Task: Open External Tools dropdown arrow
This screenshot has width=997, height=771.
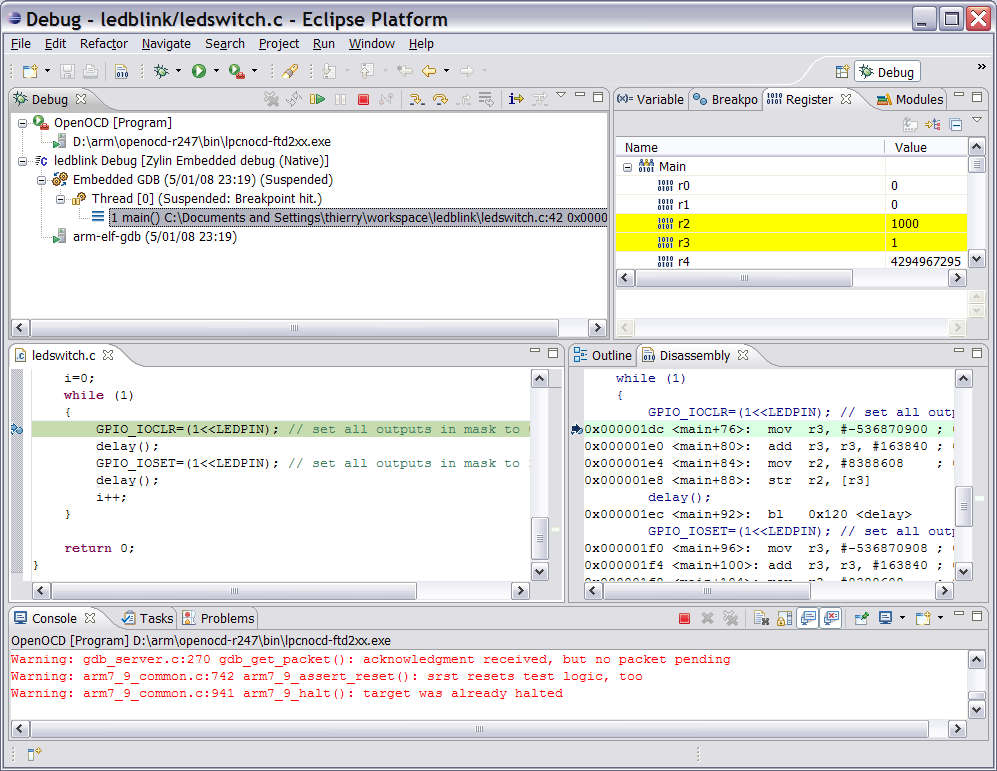Action: 254,71
